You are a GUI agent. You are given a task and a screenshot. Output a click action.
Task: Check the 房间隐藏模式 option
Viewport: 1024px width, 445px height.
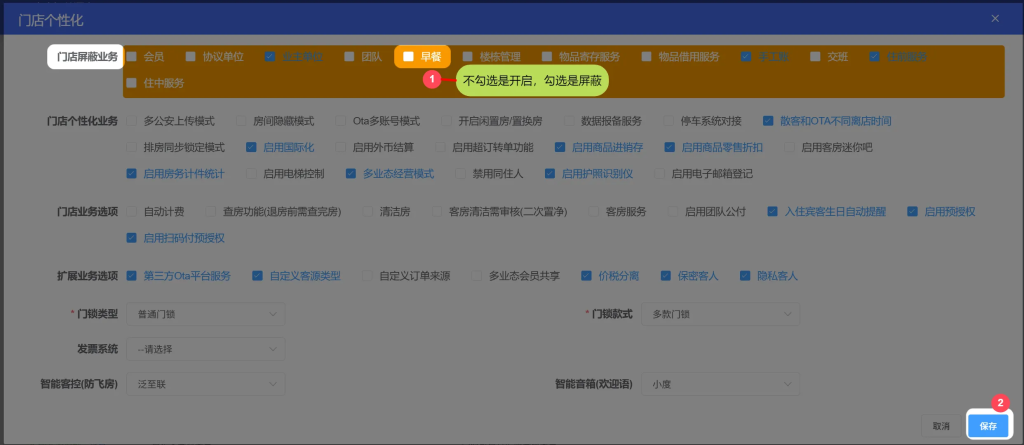[241, 121]
